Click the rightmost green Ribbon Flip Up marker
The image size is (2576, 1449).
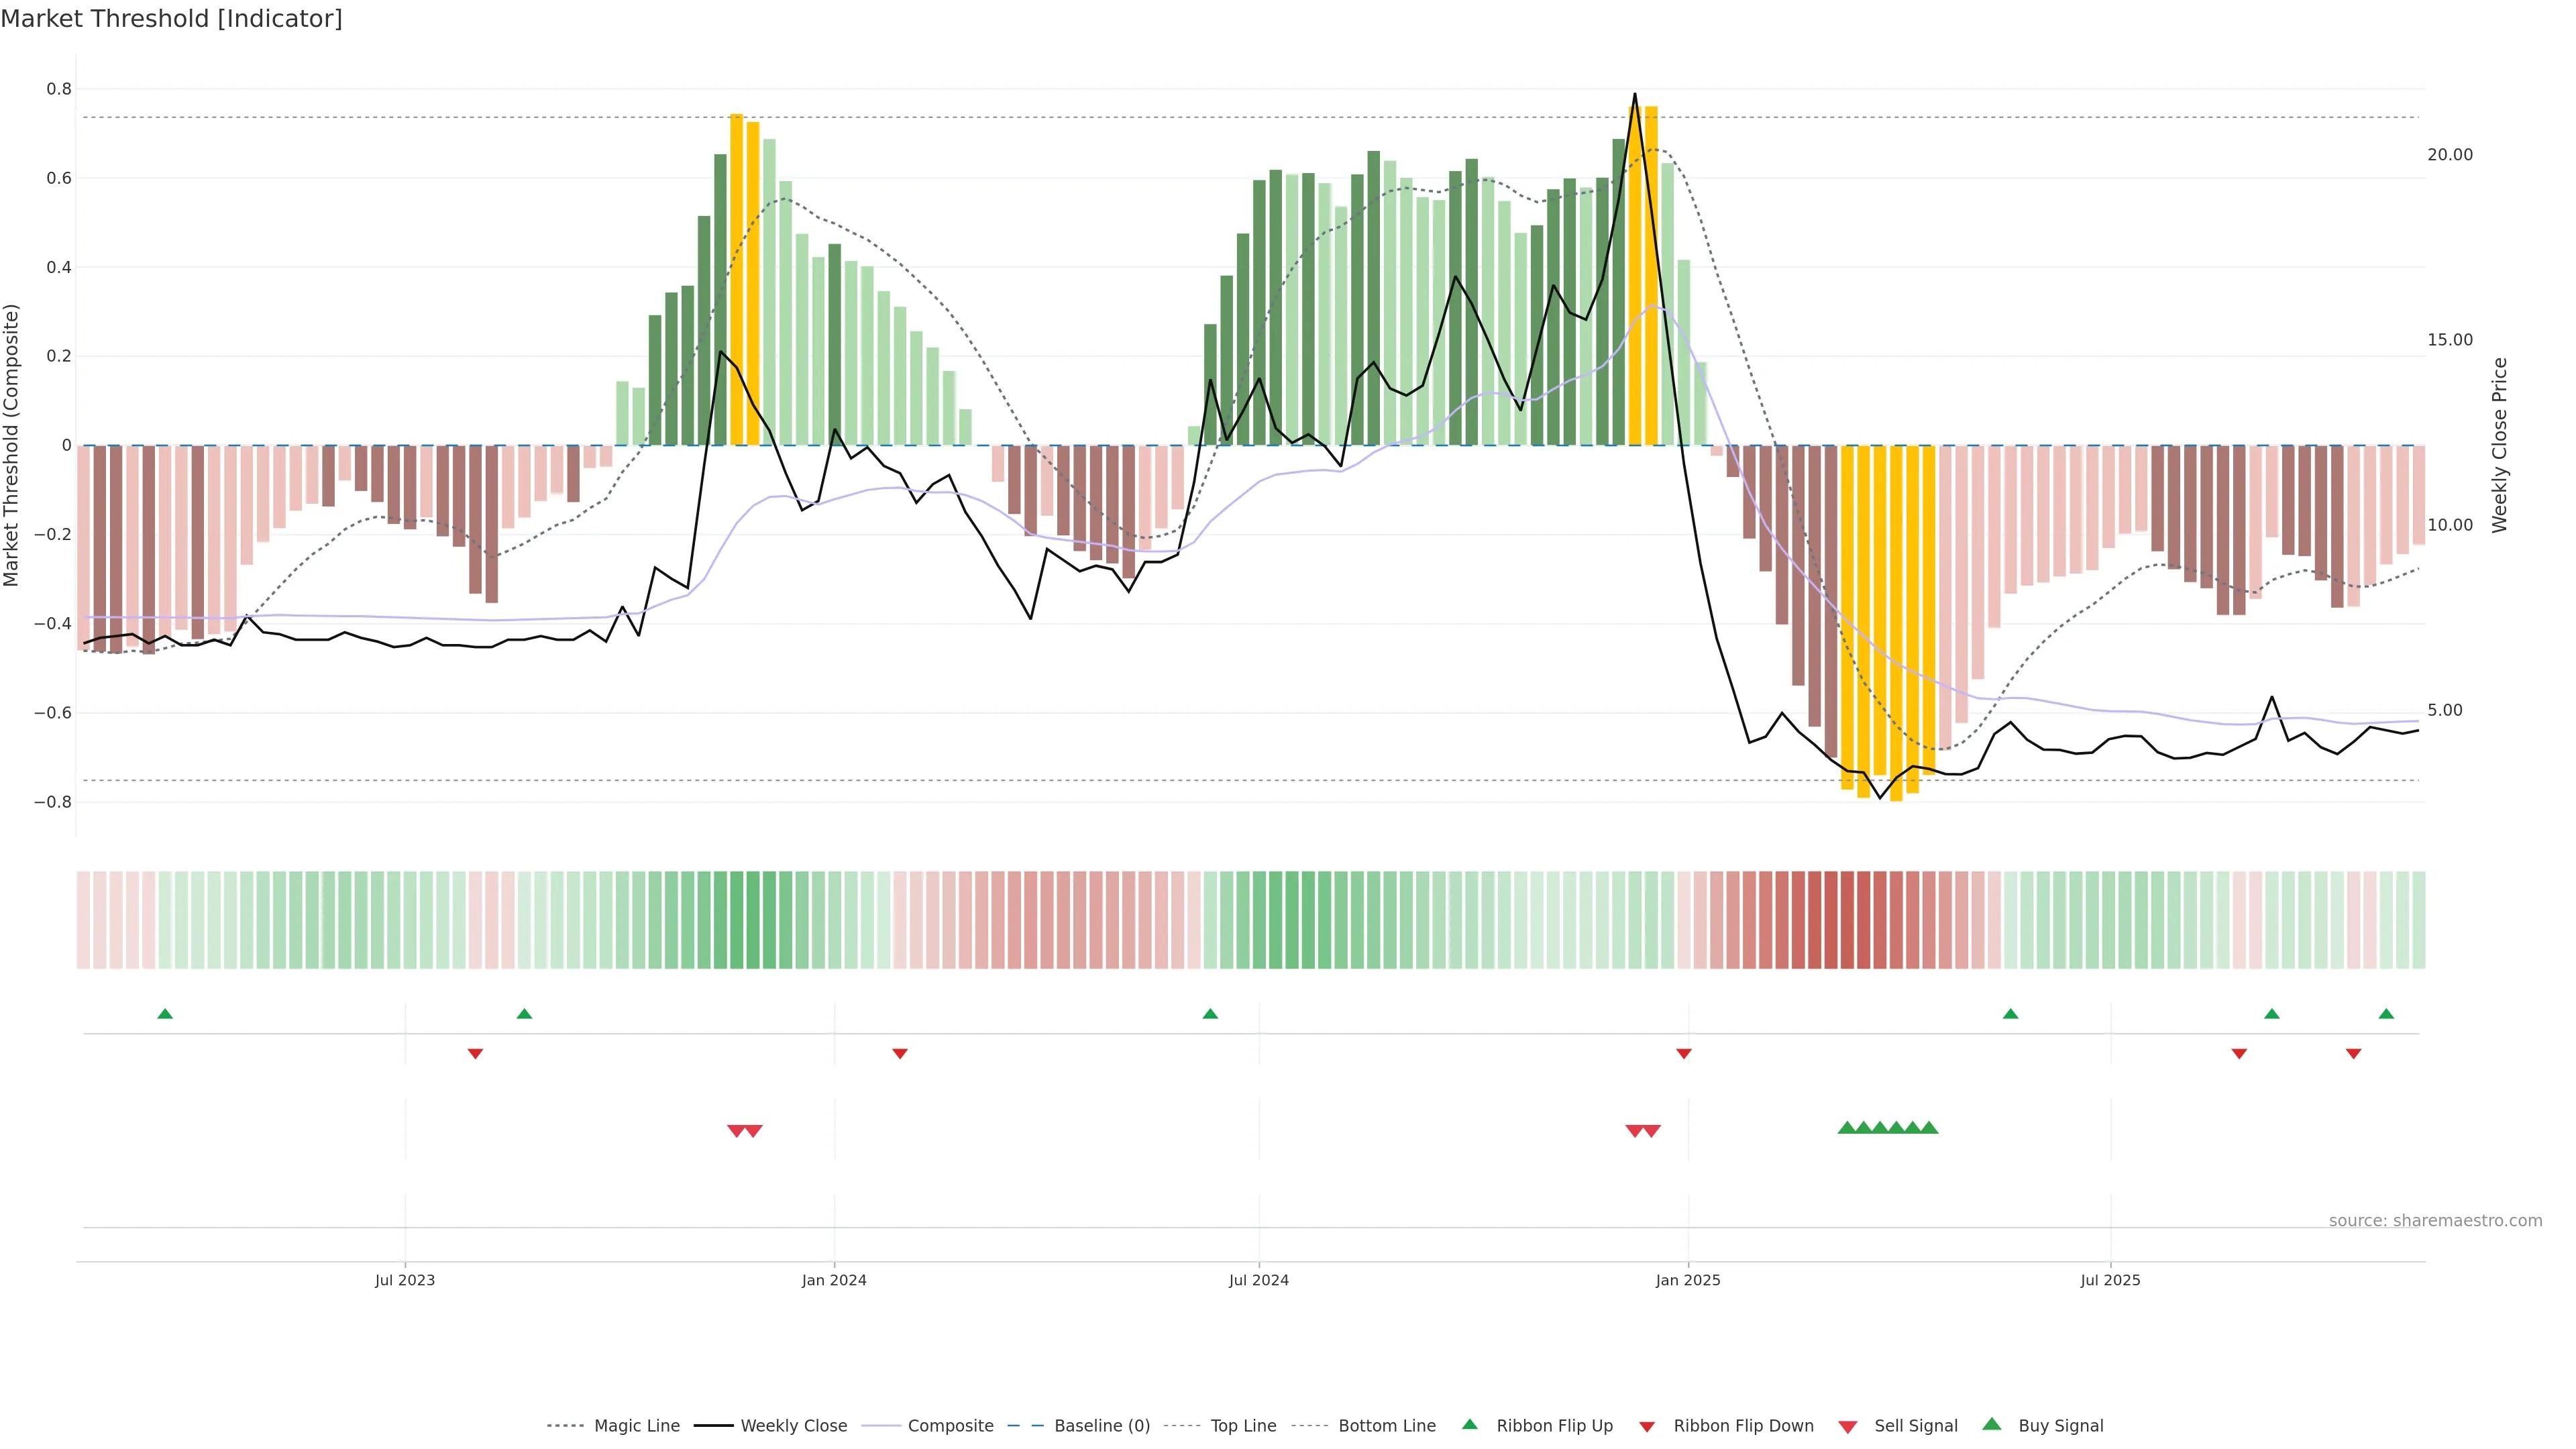point(2386,1014)
